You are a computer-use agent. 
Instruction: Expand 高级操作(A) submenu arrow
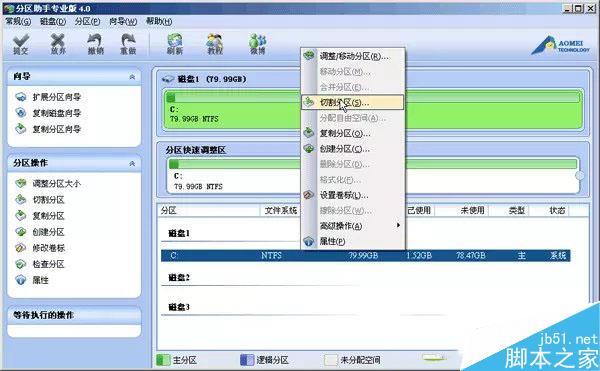[398, 225]
